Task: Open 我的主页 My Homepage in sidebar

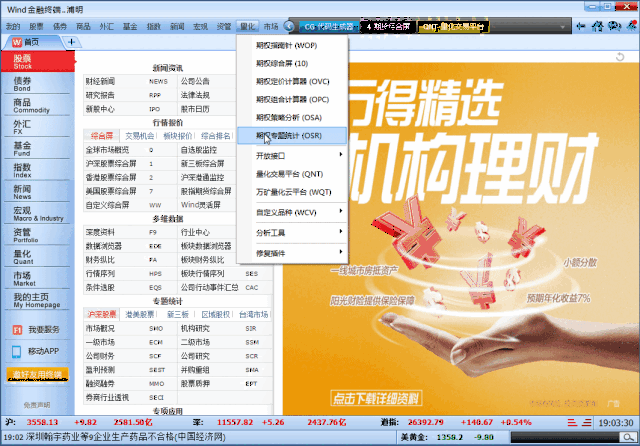Action: (x=38, y=300)
